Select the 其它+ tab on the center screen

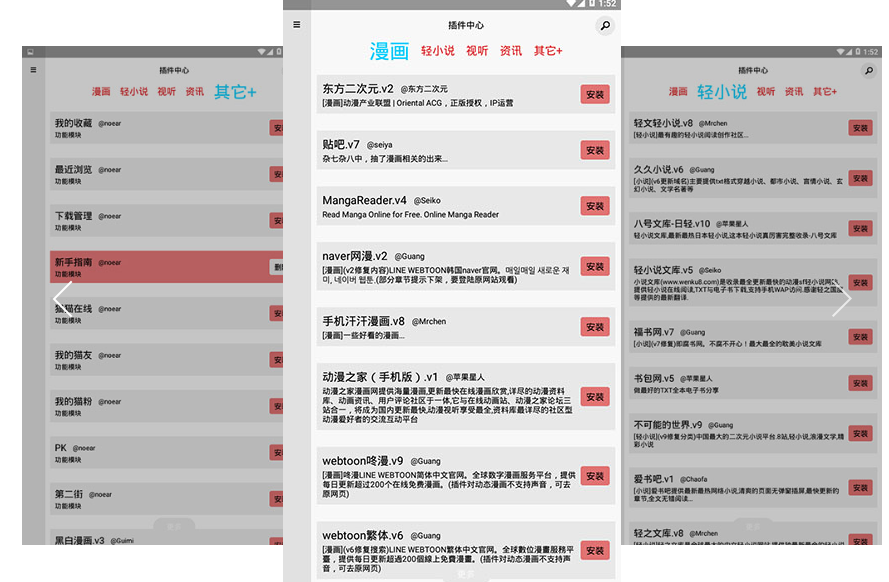pyautogui.click(x=548, y=51)
